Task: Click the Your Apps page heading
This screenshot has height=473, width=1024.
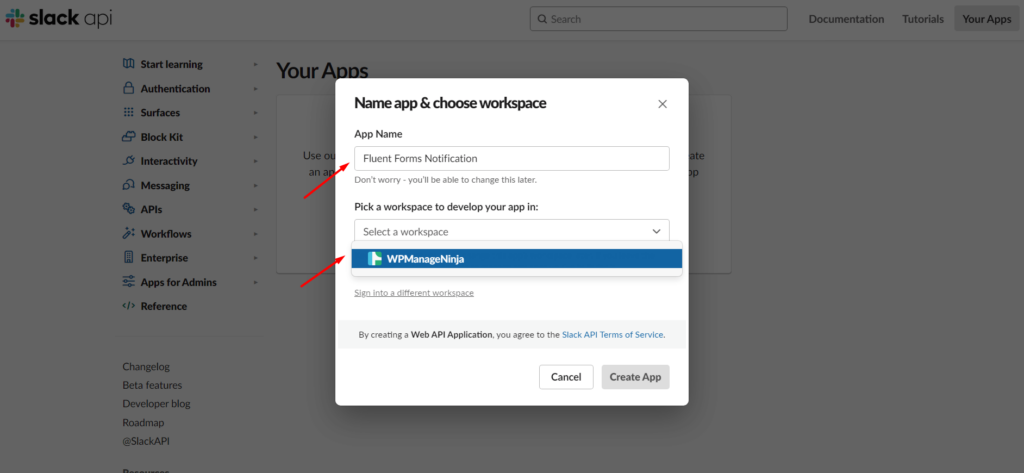Action: point(322,71)
